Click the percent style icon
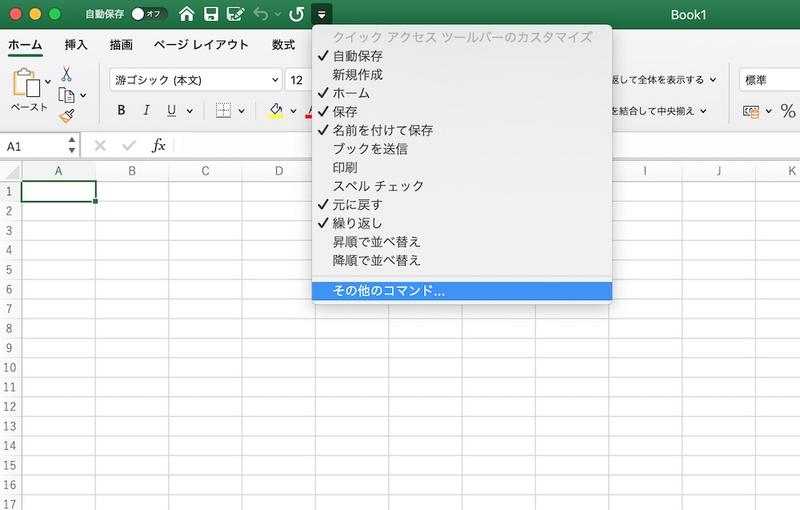This screenshot has height=510, width=800. [787, 111]
